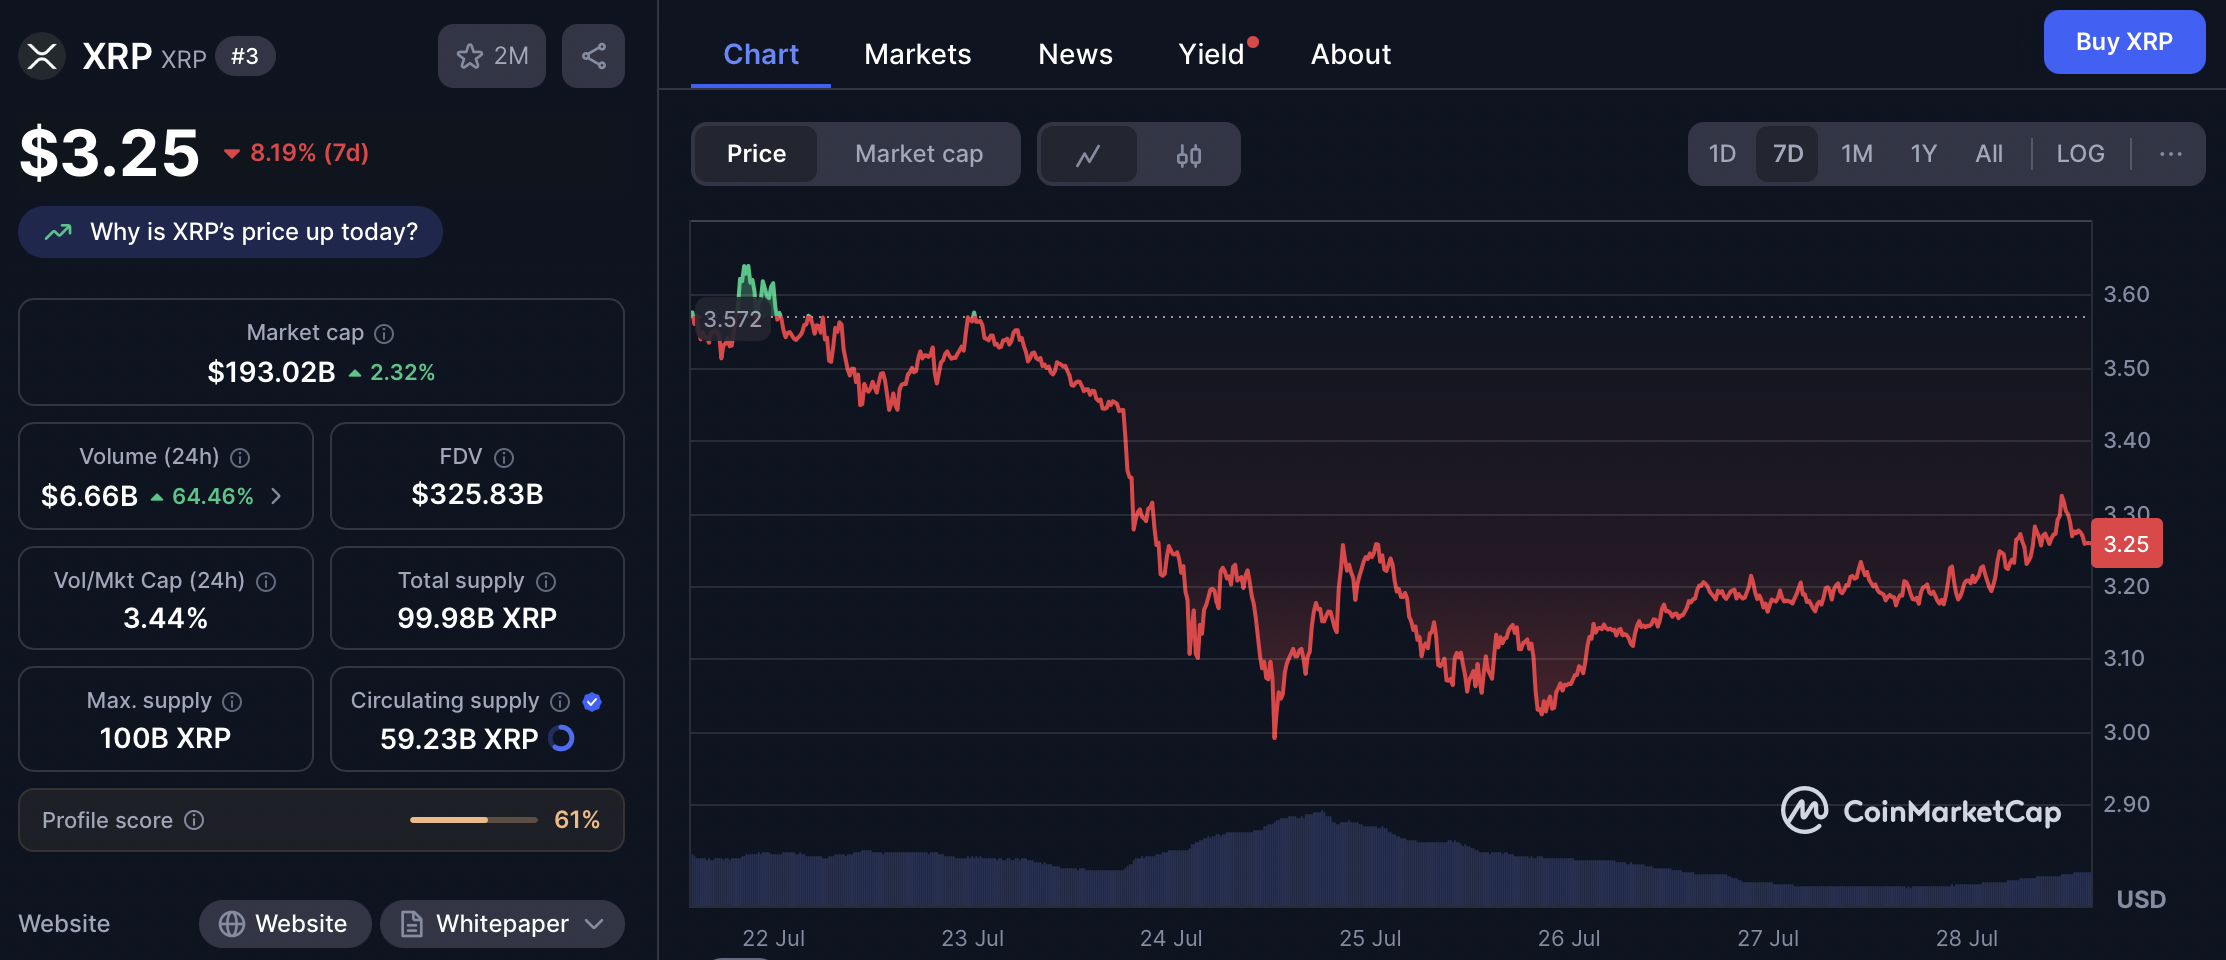Click the $325.83B FDV value
The image size is (2226, 960).
pyautogui.click(x=477, y=494)
